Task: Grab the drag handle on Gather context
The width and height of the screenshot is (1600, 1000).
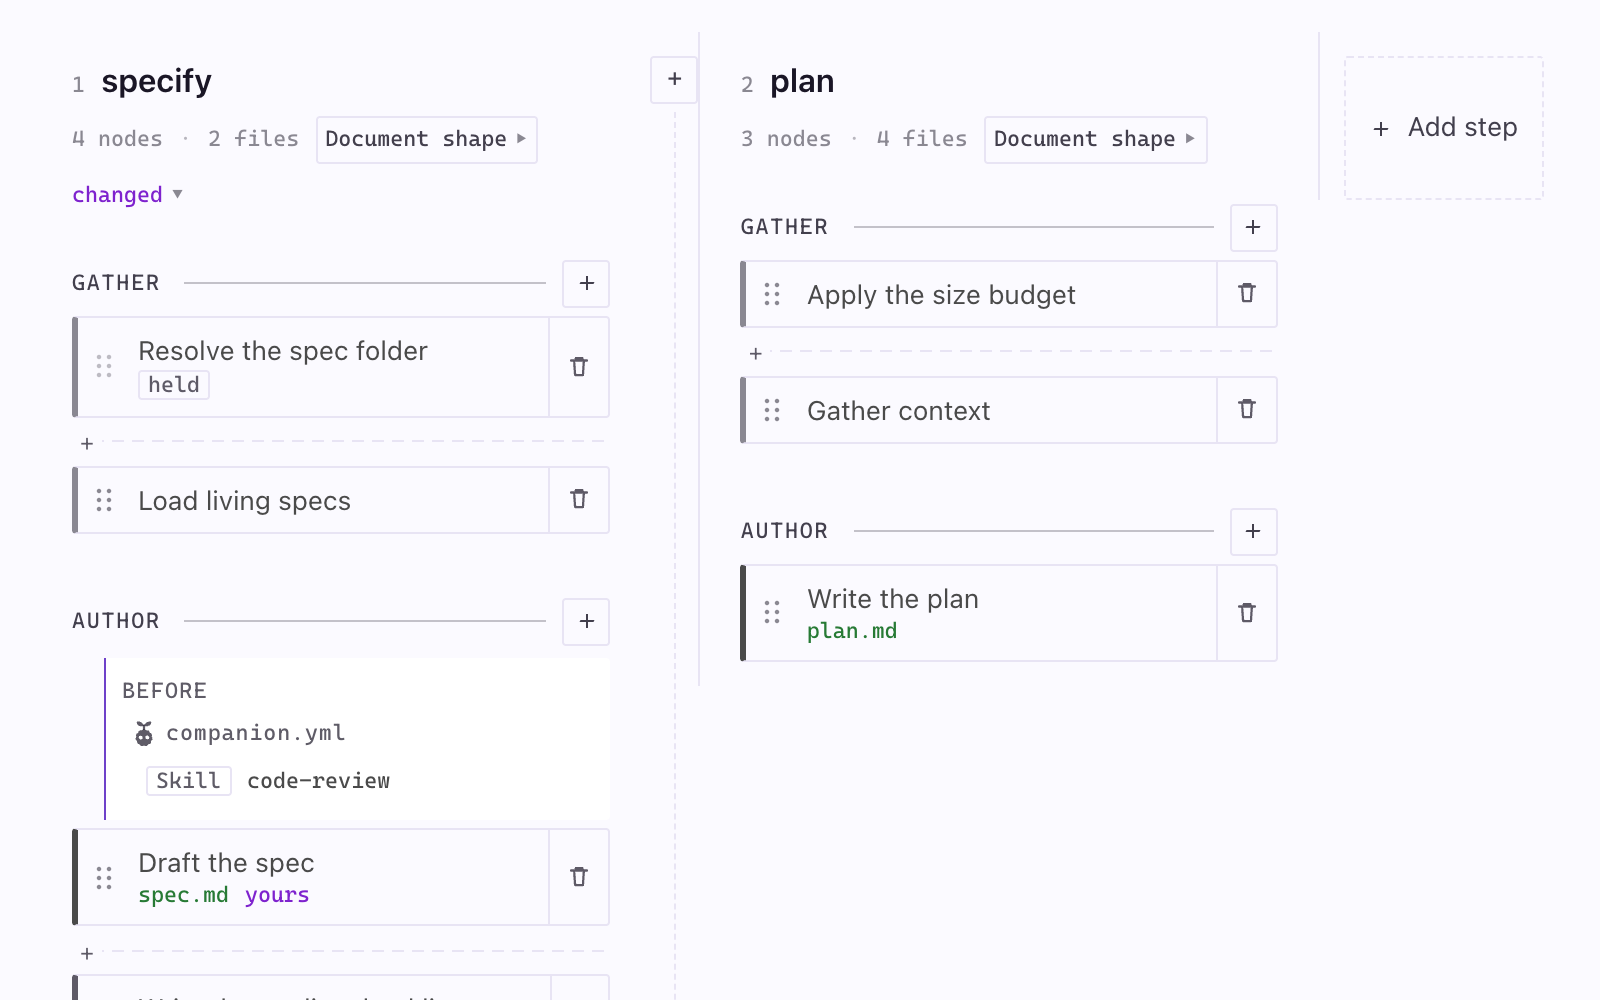Action: [x=772, y=410]
